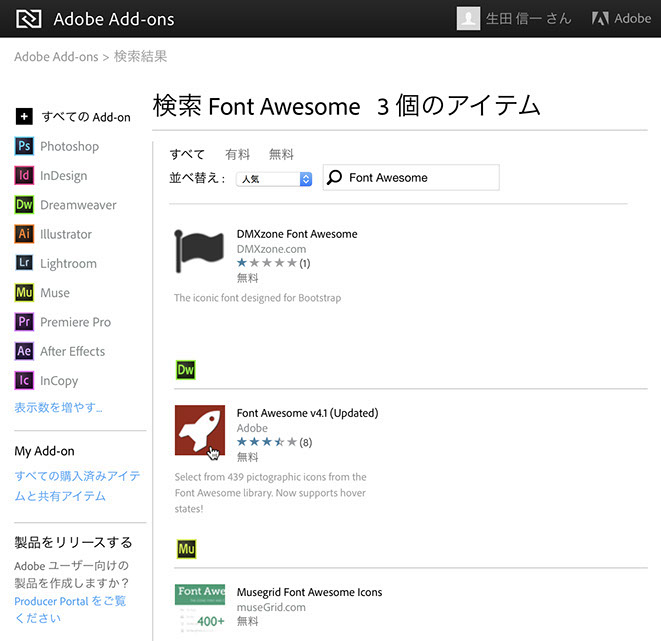Click star rating of Font Awesome v4.1
The image size is (661, 641).
click(267, 442)
